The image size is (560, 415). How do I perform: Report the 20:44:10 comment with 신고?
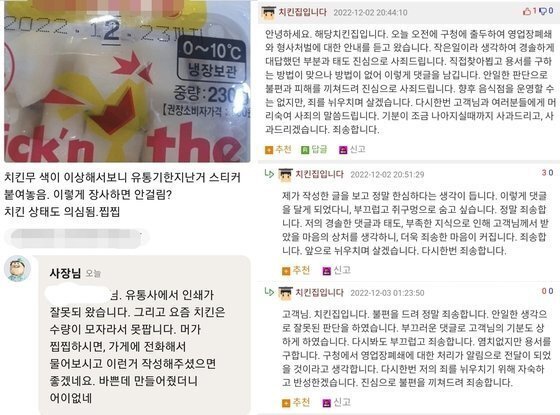352,149
